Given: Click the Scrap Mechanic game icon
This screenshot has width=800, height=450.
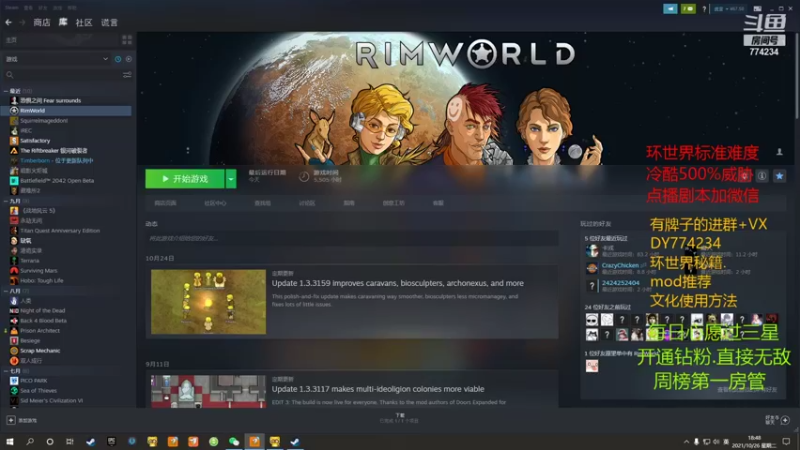Looking at the screenshot, I should 14,351.
